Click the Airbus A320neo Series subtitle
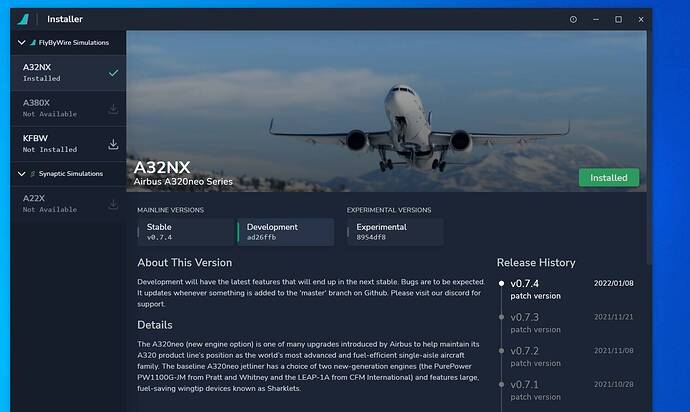The height and width of the screenshot is (412, 690). pyautogui.click(x=183, y=181)
